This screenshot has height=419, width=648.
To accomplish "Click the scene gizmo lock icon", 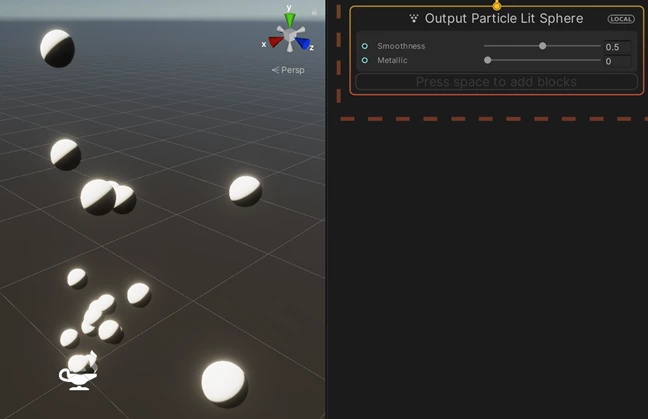I will click(x=314, y=12).
